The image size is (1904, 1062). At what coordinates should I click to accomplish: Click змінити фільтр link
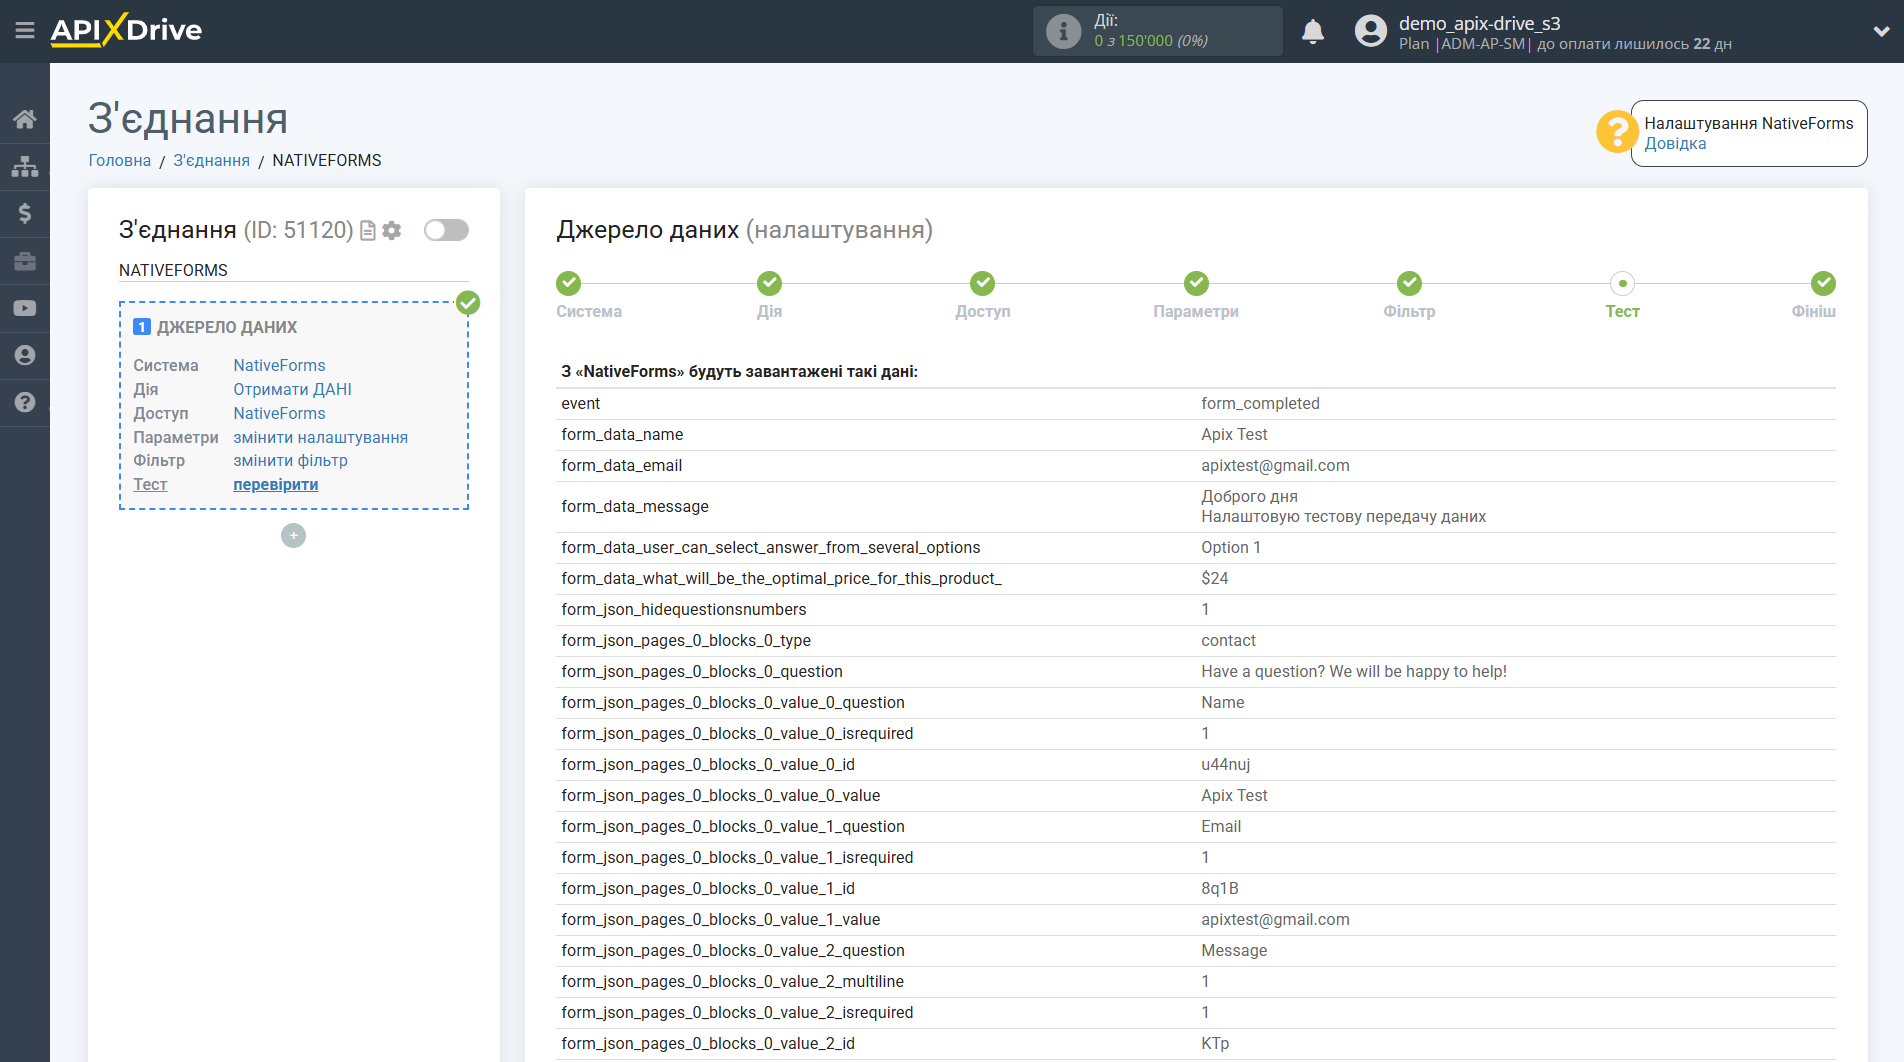click(290, 460)
